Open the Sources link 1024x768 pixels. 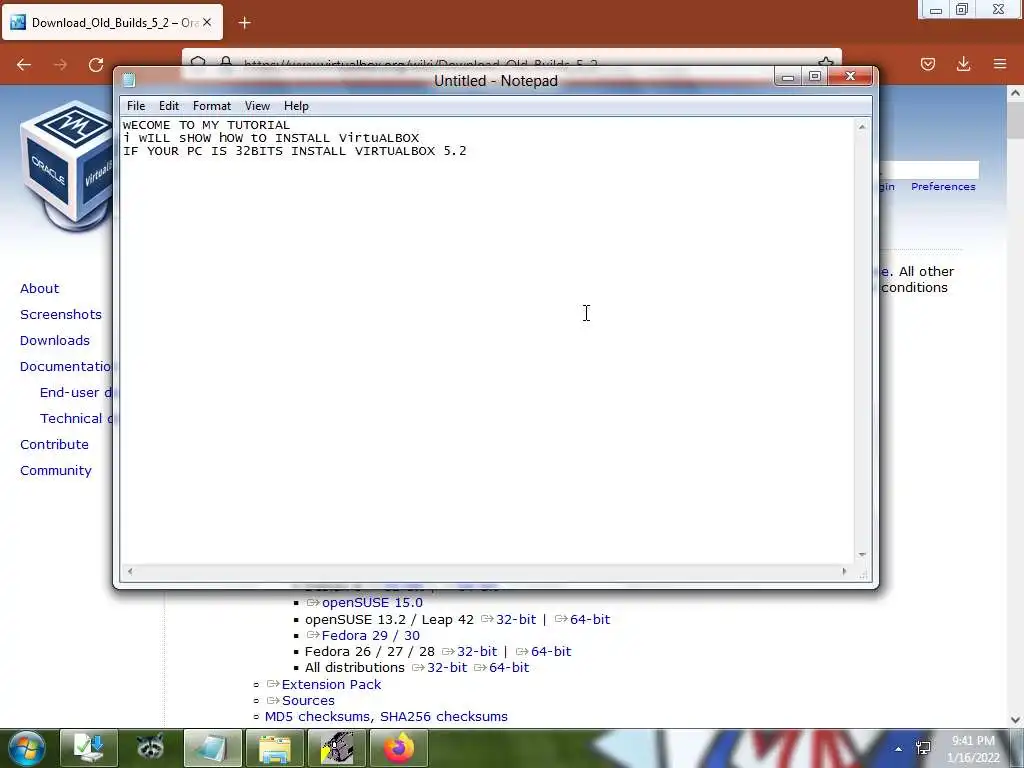(308, 701)
